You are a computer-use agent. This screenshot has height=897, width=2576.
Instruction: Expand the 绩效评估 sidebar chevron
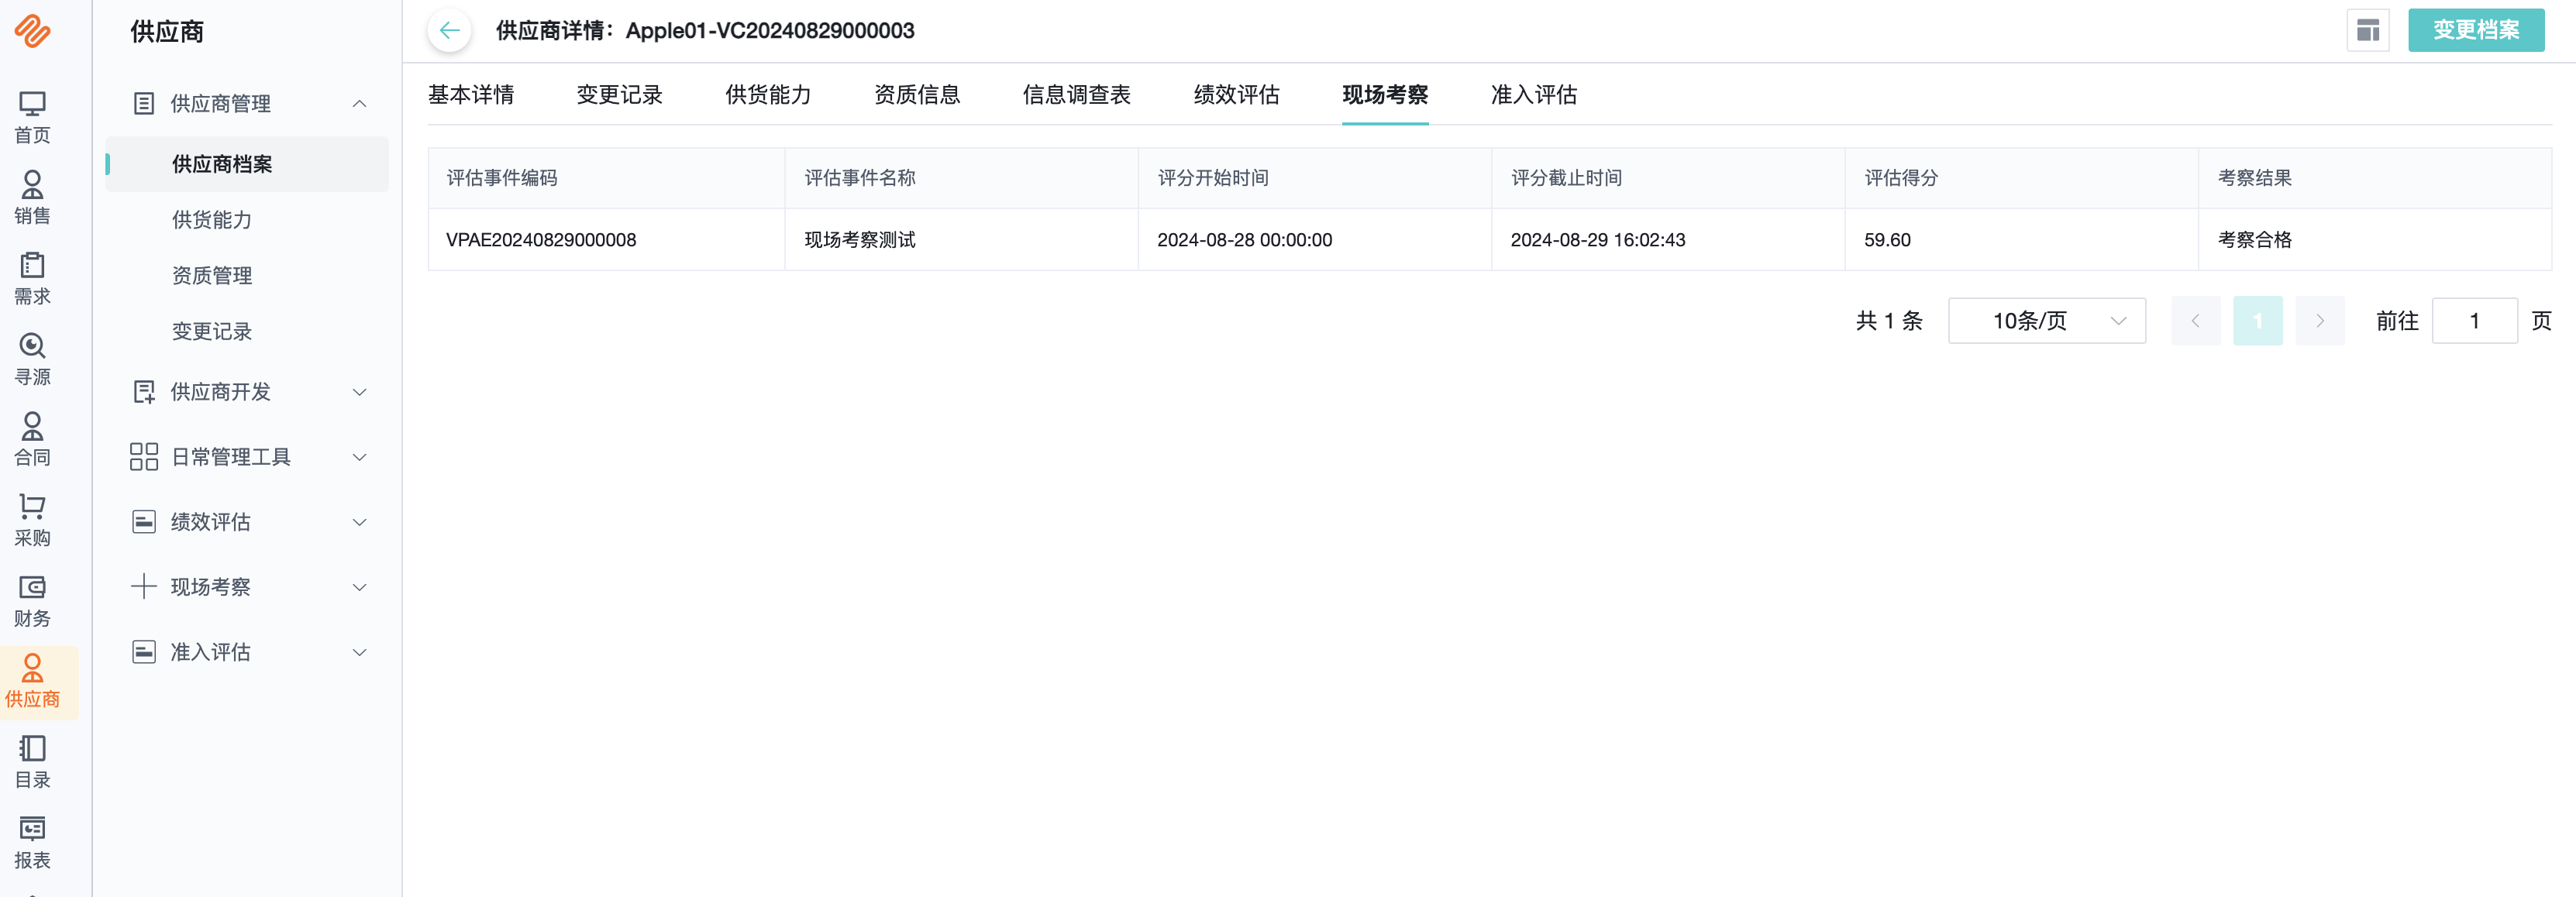point(360,522)
